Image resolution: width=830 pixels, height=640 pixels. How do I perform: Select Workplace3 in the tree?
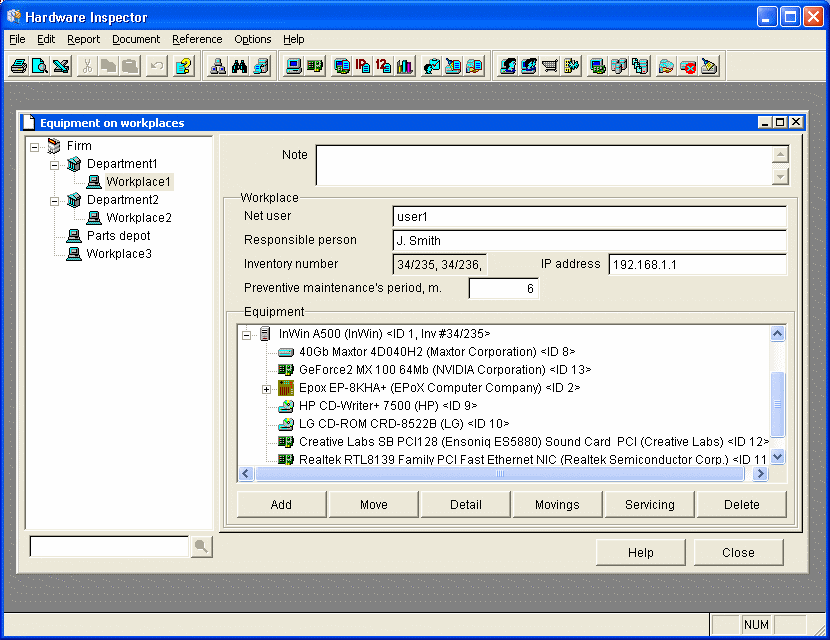click(119, 254)
